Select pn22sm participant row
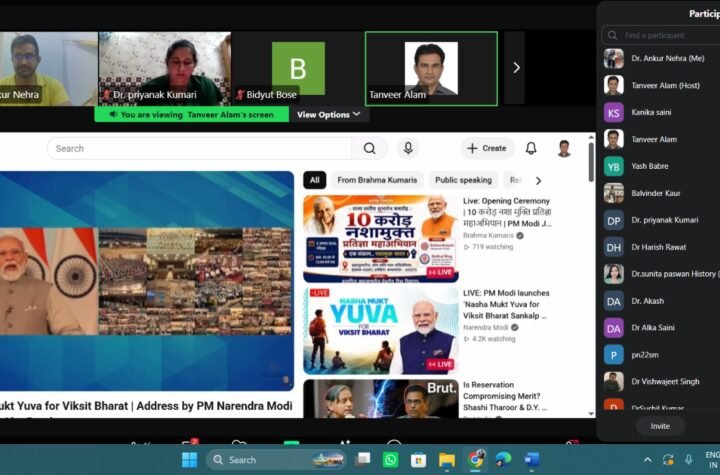The width and height of the screenshot is (720, 475). click(x=660, y=355)
